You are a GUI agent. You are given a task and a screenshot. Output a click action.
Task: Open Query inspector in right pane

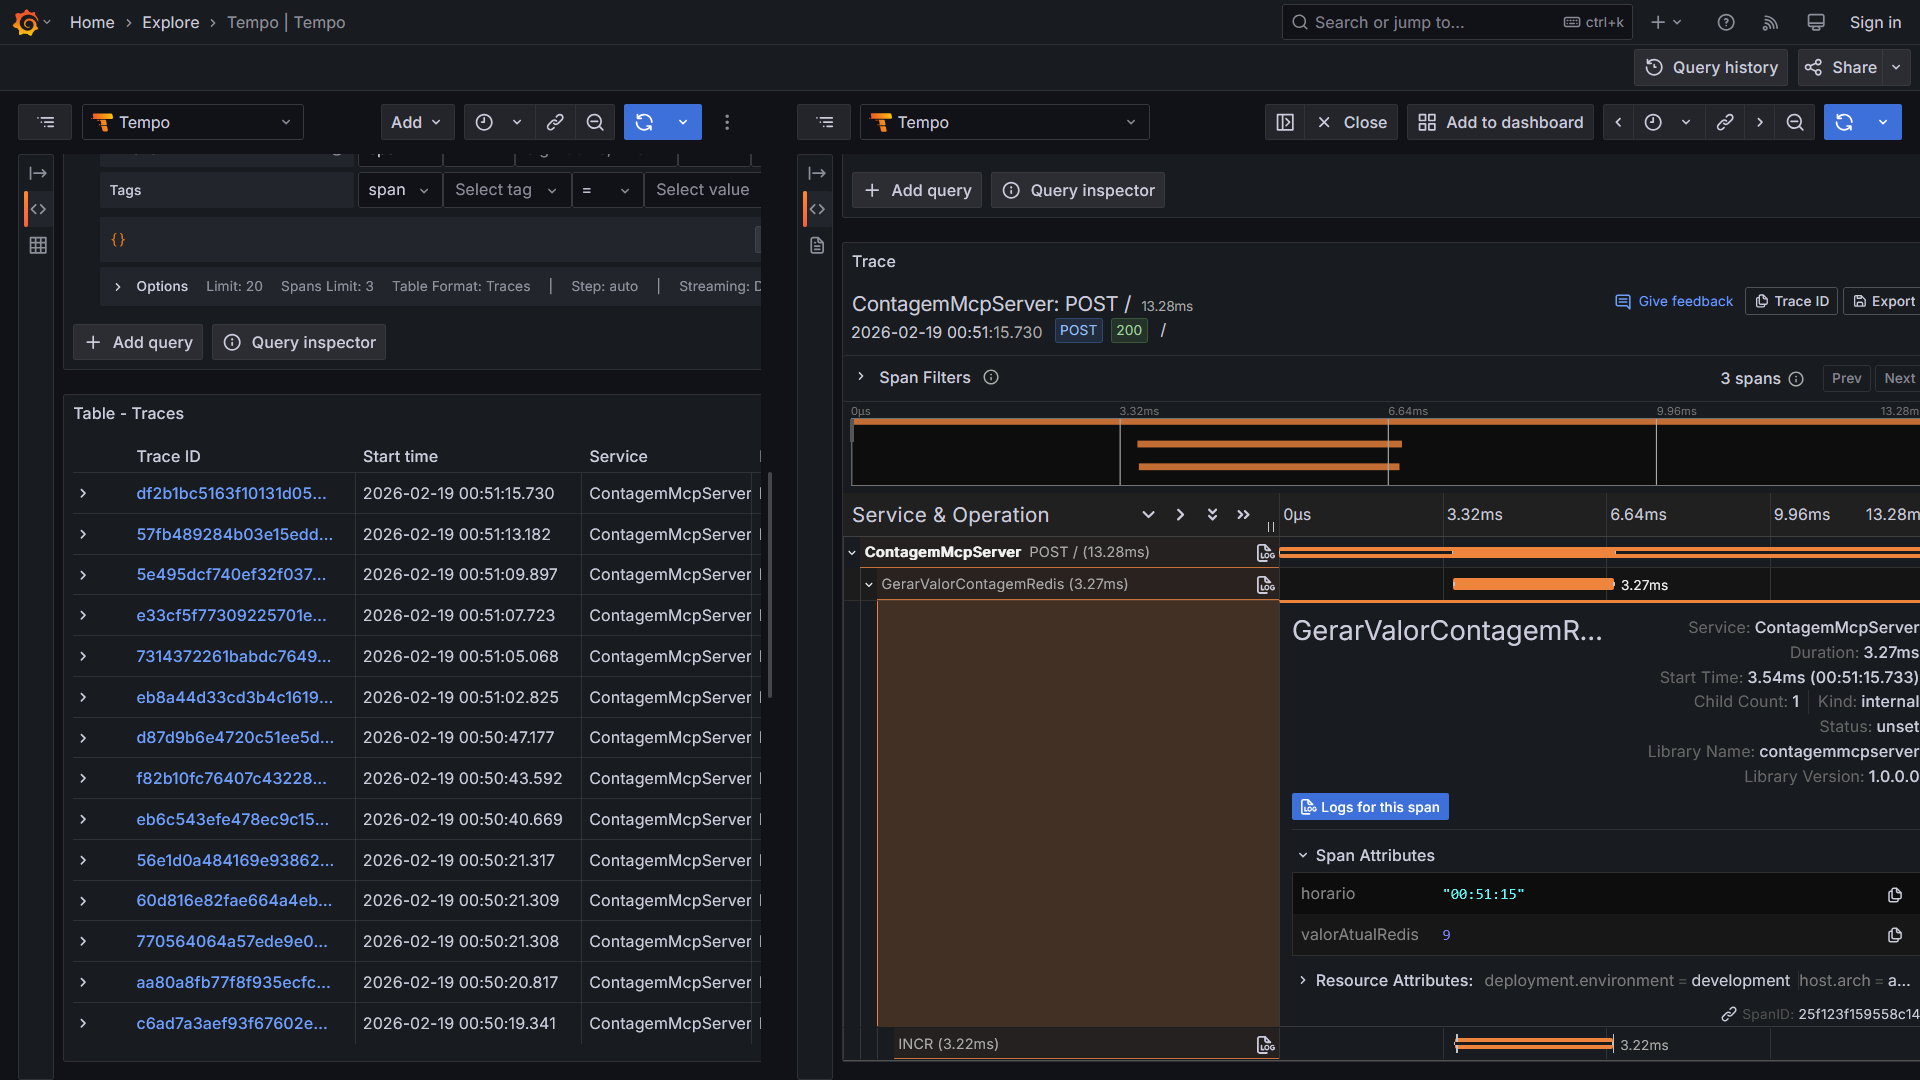click(1078, 191)
